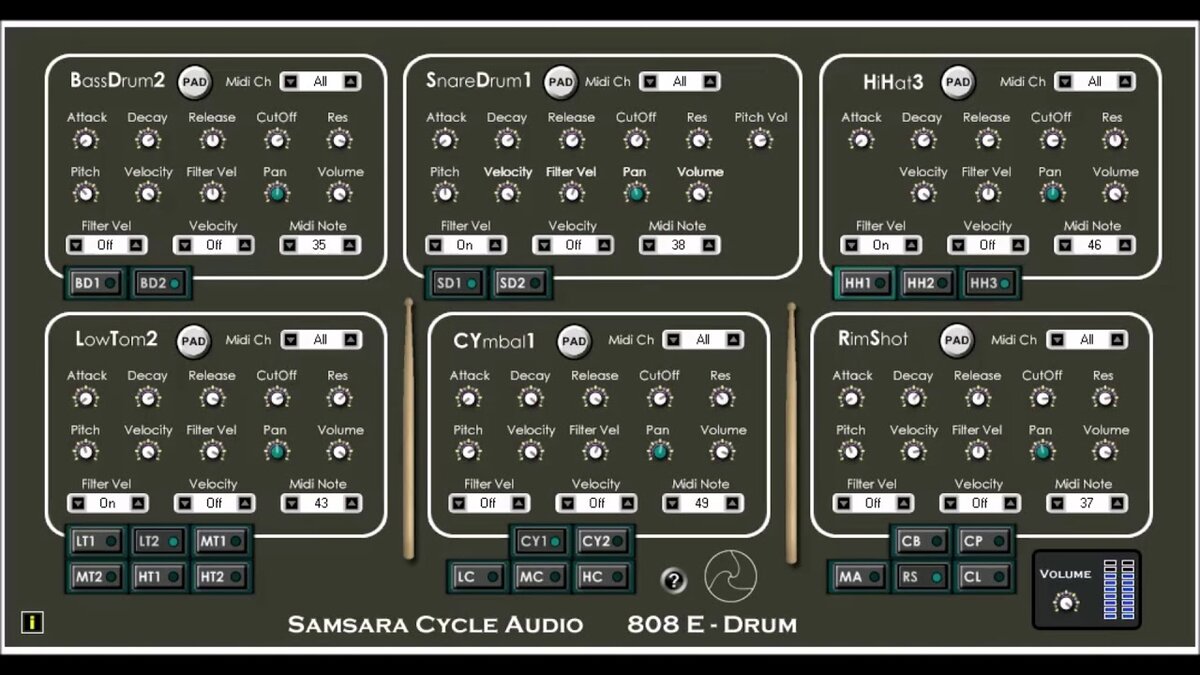Viewport: 1200px width, 675px height.
Task: Increase HiHat3 Midi Note above 46
Action: [x=1124, y=245]
